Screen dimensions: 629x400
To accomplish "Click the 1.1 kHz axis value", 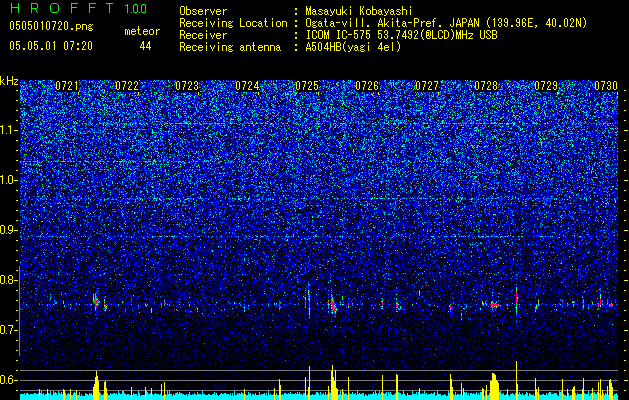I will point(9,130).
